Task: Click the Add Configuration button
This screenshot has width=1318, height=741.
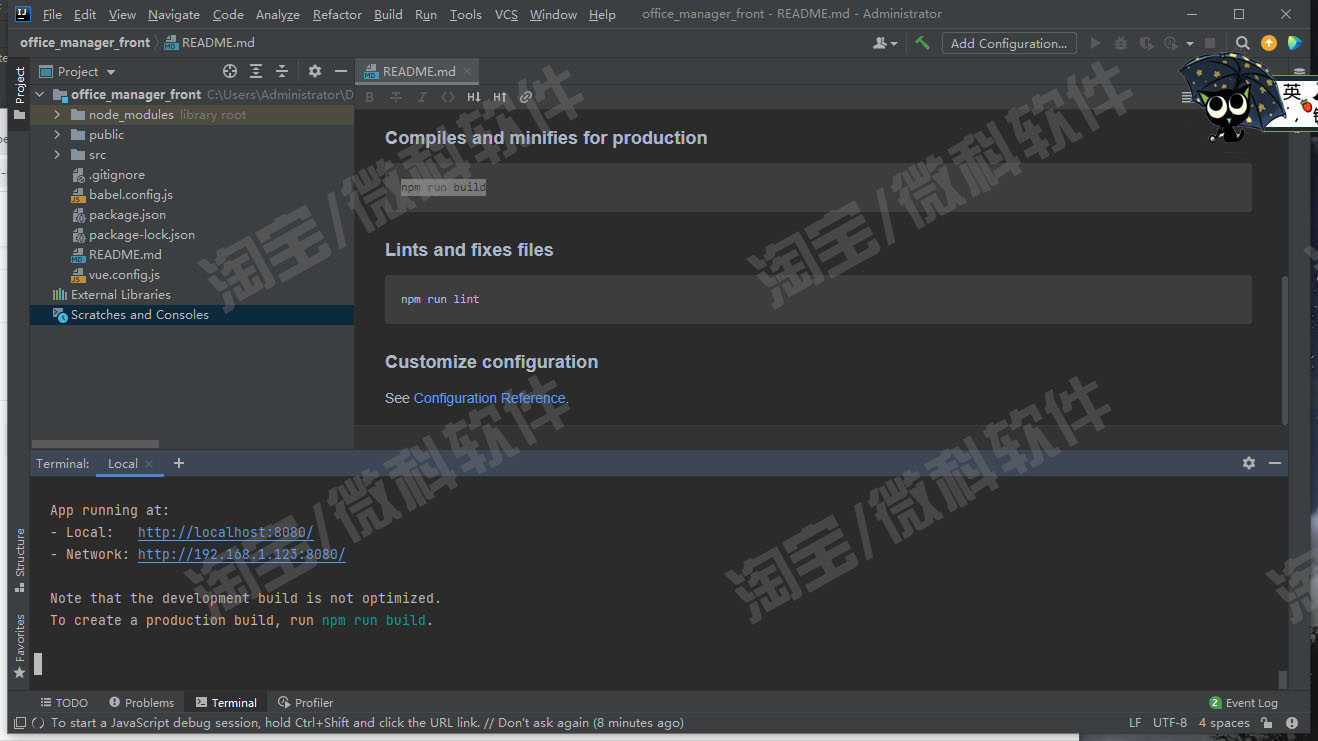Action: (1009, 43)
